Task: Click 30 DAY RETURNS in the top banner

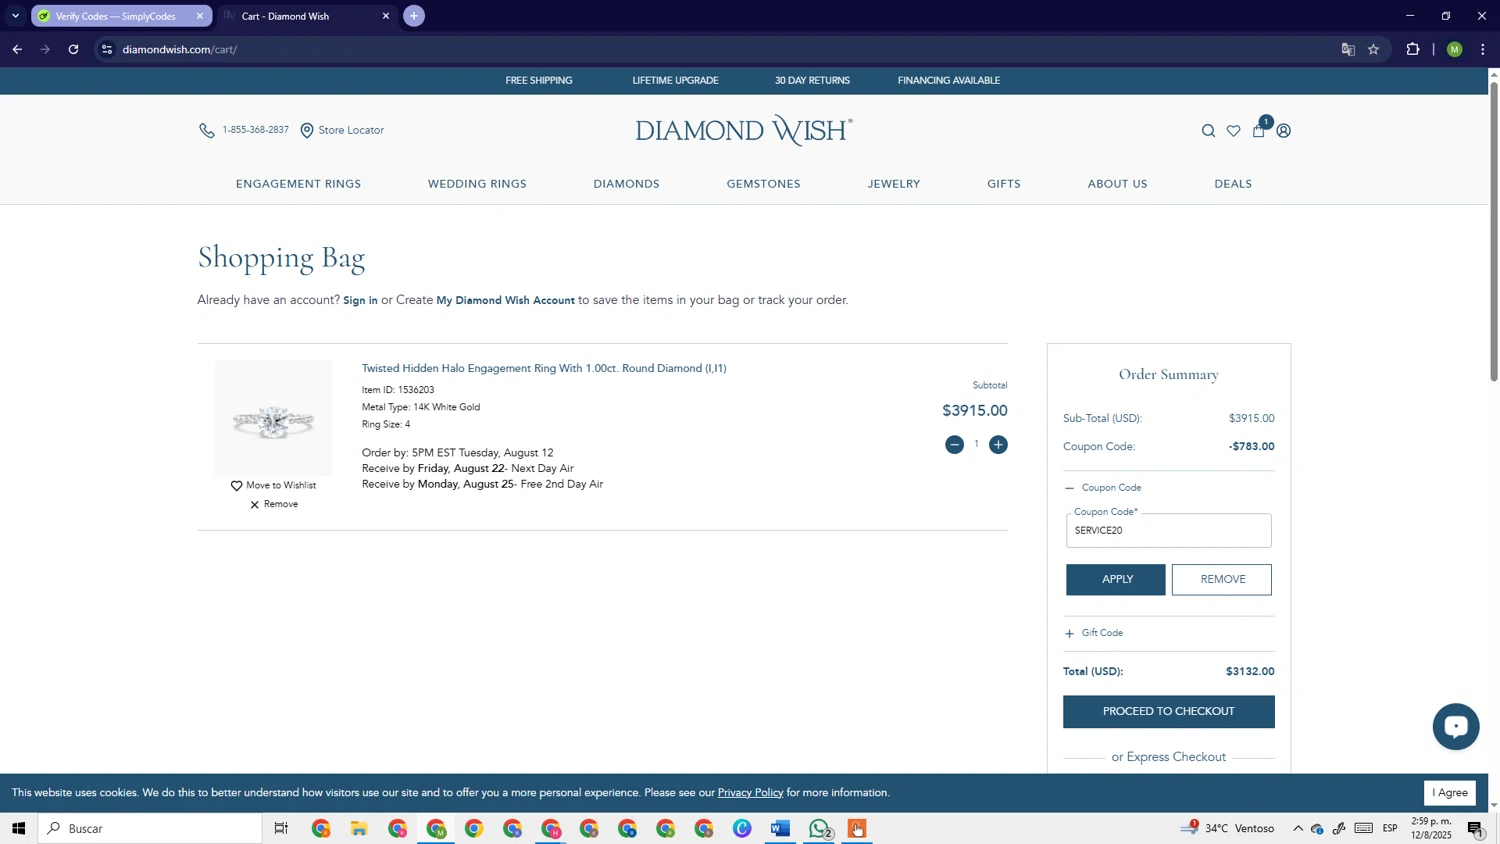Action: [x=812, y=81]
